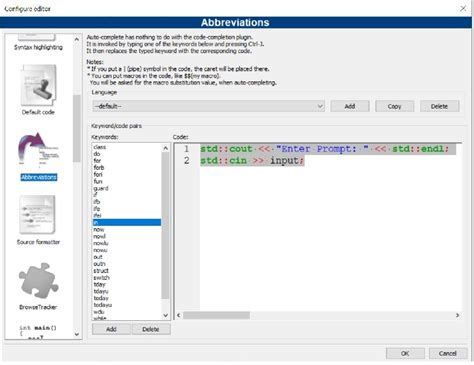Select the Abbreviations sidebar icon
The width and height of the screenshot is (474, 365).
coord(38,149)
